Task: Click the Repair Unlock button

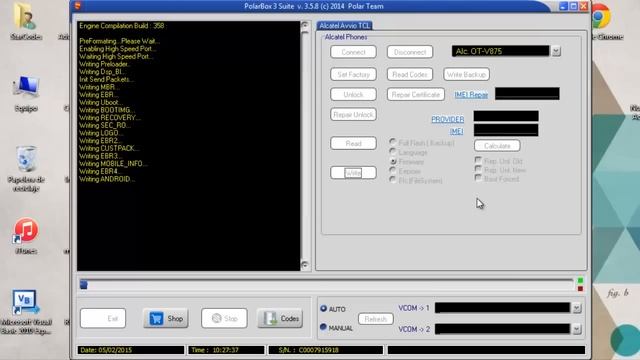Action: (x=353, y=115)
